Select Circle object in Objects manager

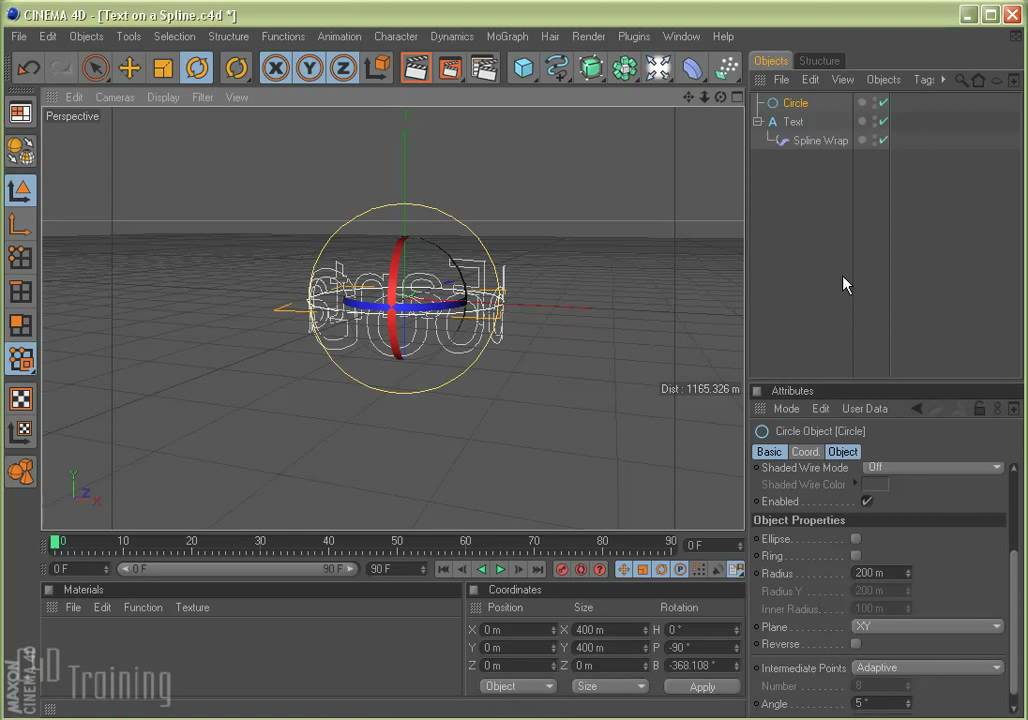pos(795,103)
